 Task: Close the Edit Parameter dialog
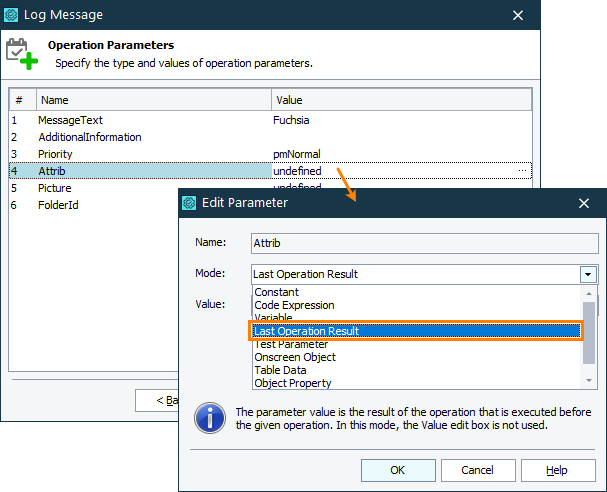[x=584, y=203]
